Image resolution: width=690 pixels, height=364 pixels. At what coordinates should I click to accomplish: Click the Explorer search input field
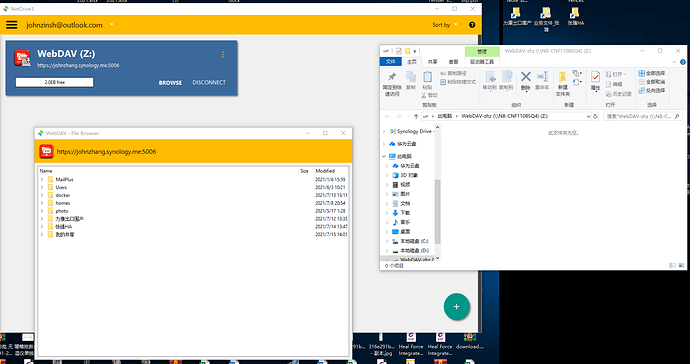pos(639,117)
